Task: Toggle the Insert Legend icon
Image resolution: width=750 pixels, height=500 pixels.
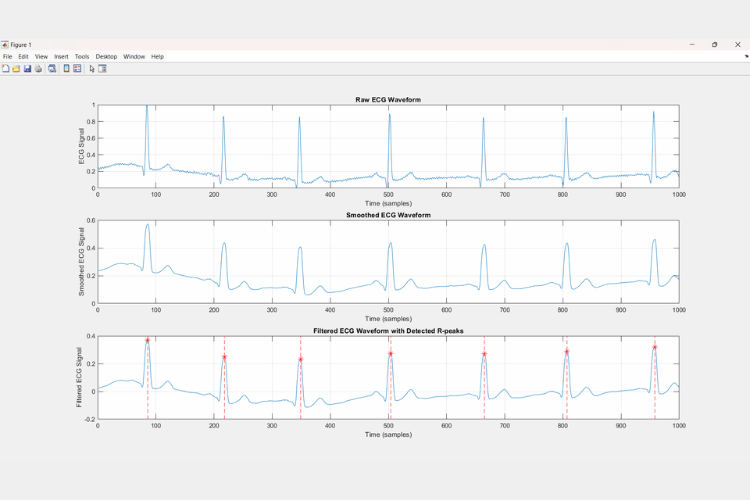Action: pos(77,69)
